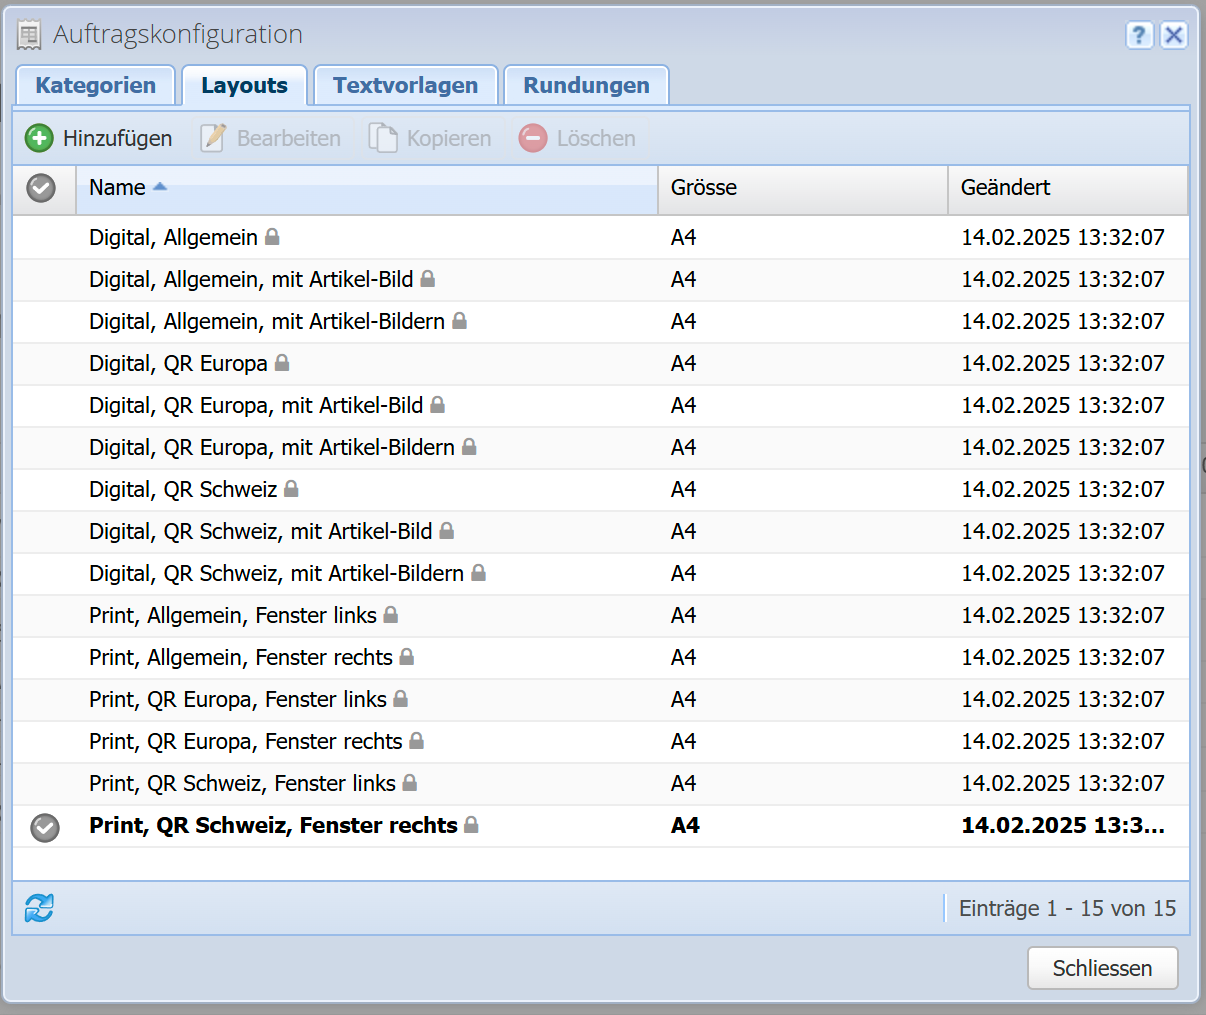Image resolution: width=1206 pixels, height=1015 pixels.
Task: Sort by the Grösse column header
Action: pyautogui.click(x=704, y=188)
